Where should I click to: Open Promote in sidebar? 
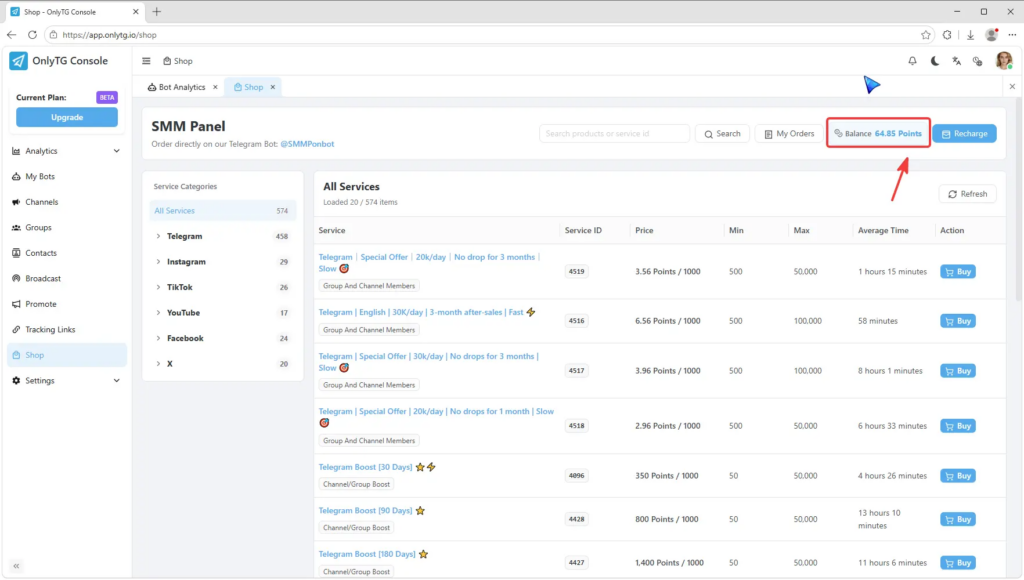(x=67, y=304)
